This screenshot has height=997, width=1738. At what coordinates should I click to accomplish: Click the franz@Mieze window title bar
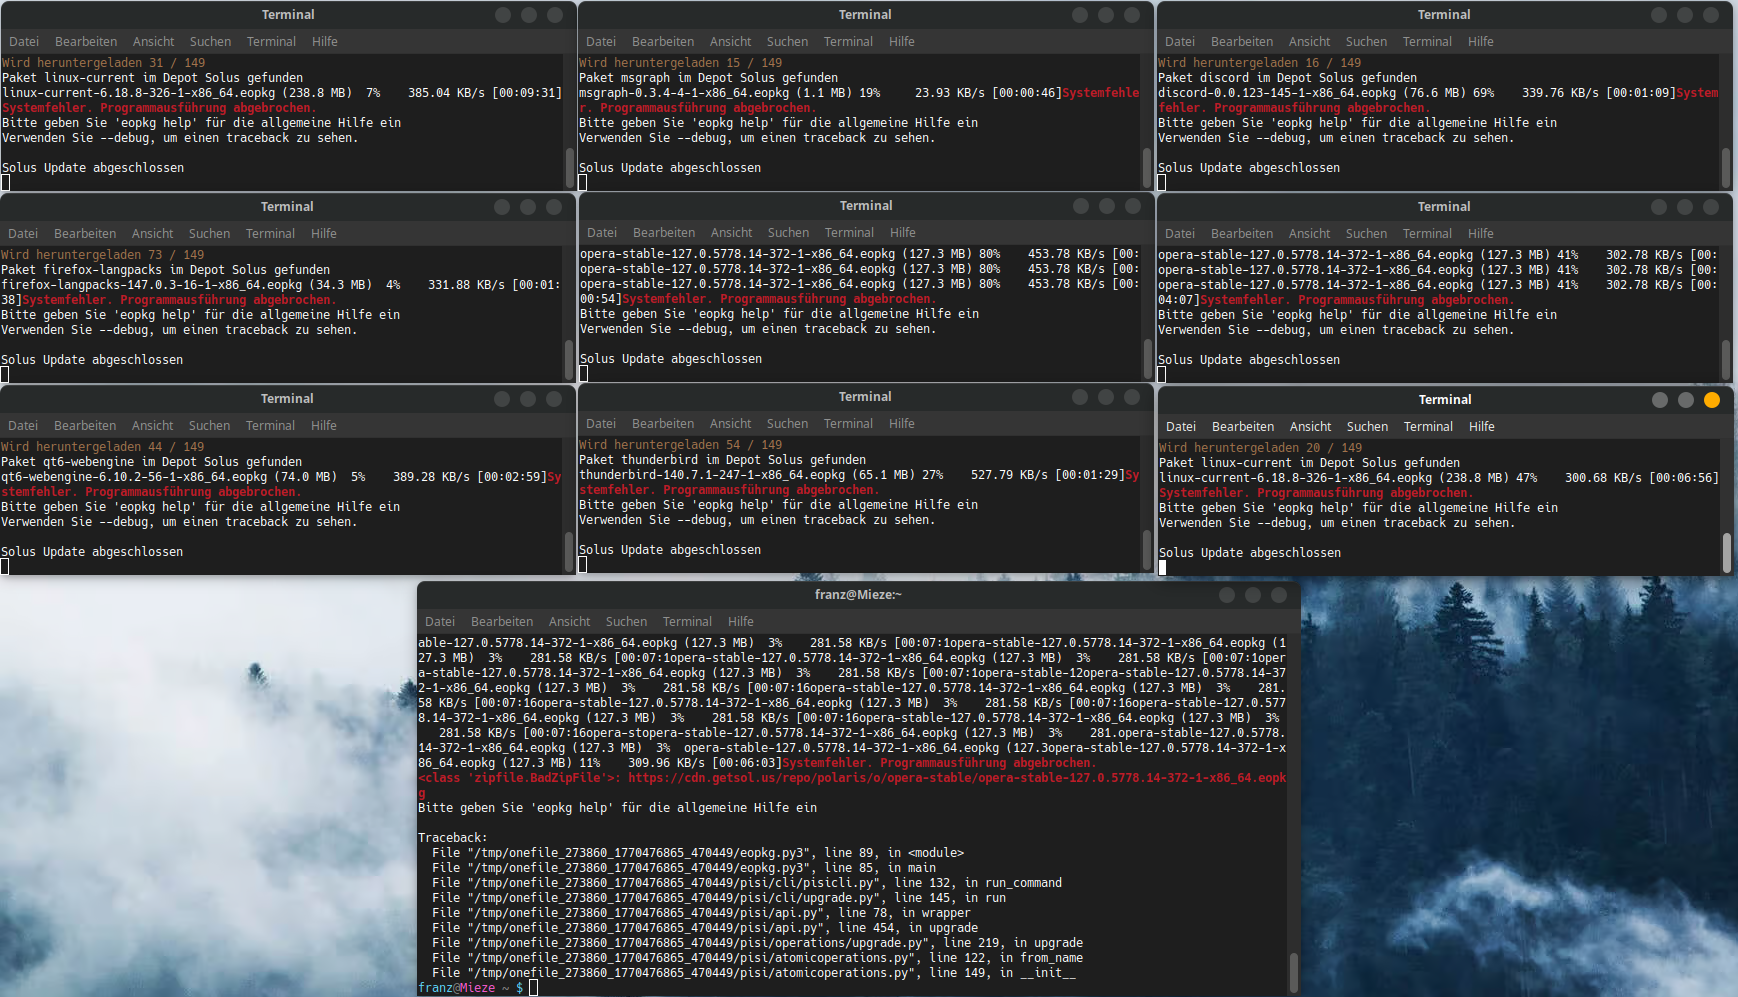(858, 595)
